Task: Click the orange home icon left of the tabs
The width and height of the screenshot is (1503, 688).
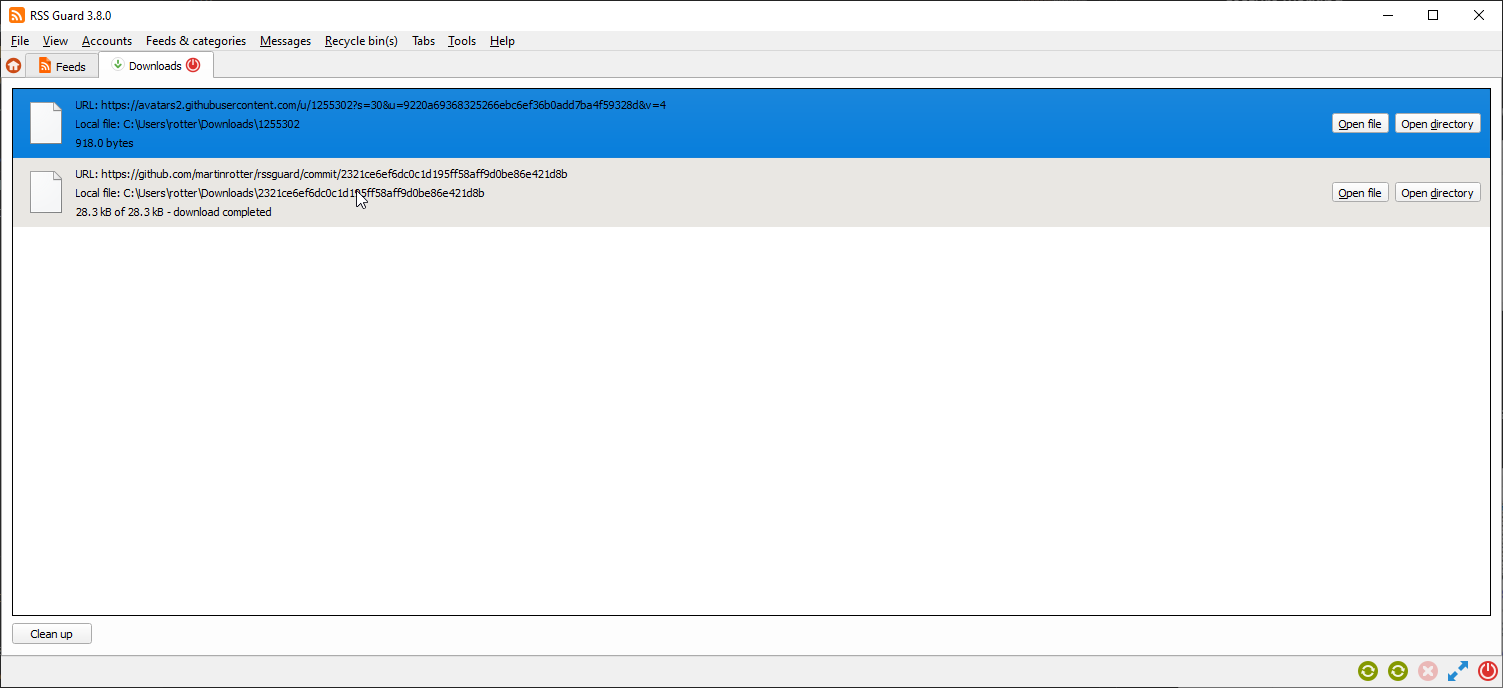Action: tap(13, 66)
